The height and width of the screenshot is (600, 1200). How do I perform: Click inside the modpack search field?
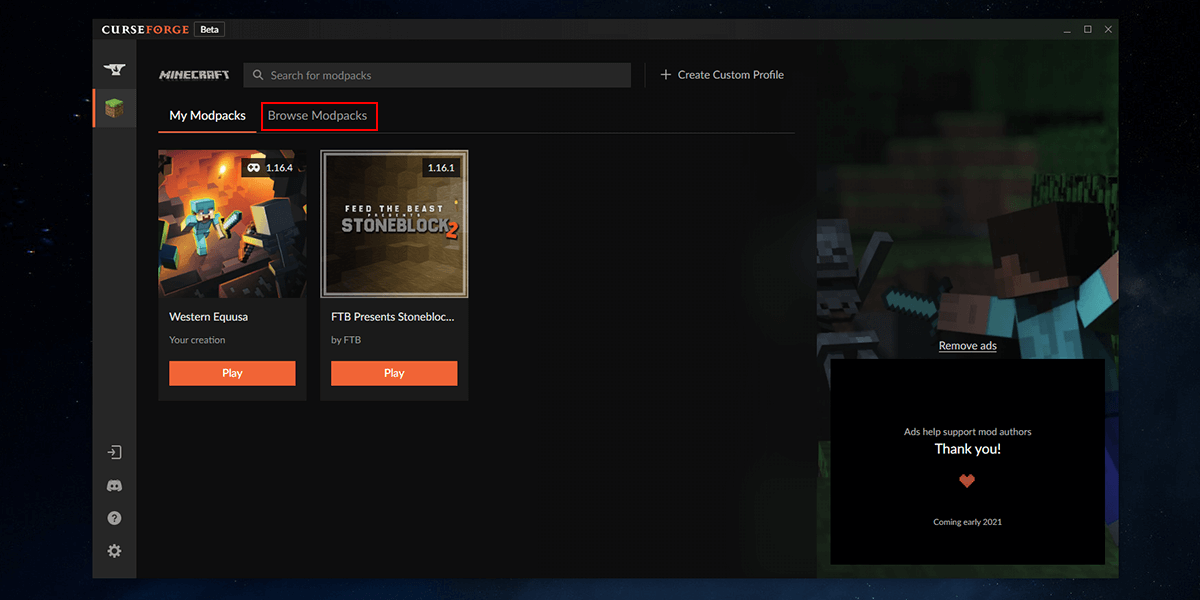(x=437, y=75)
